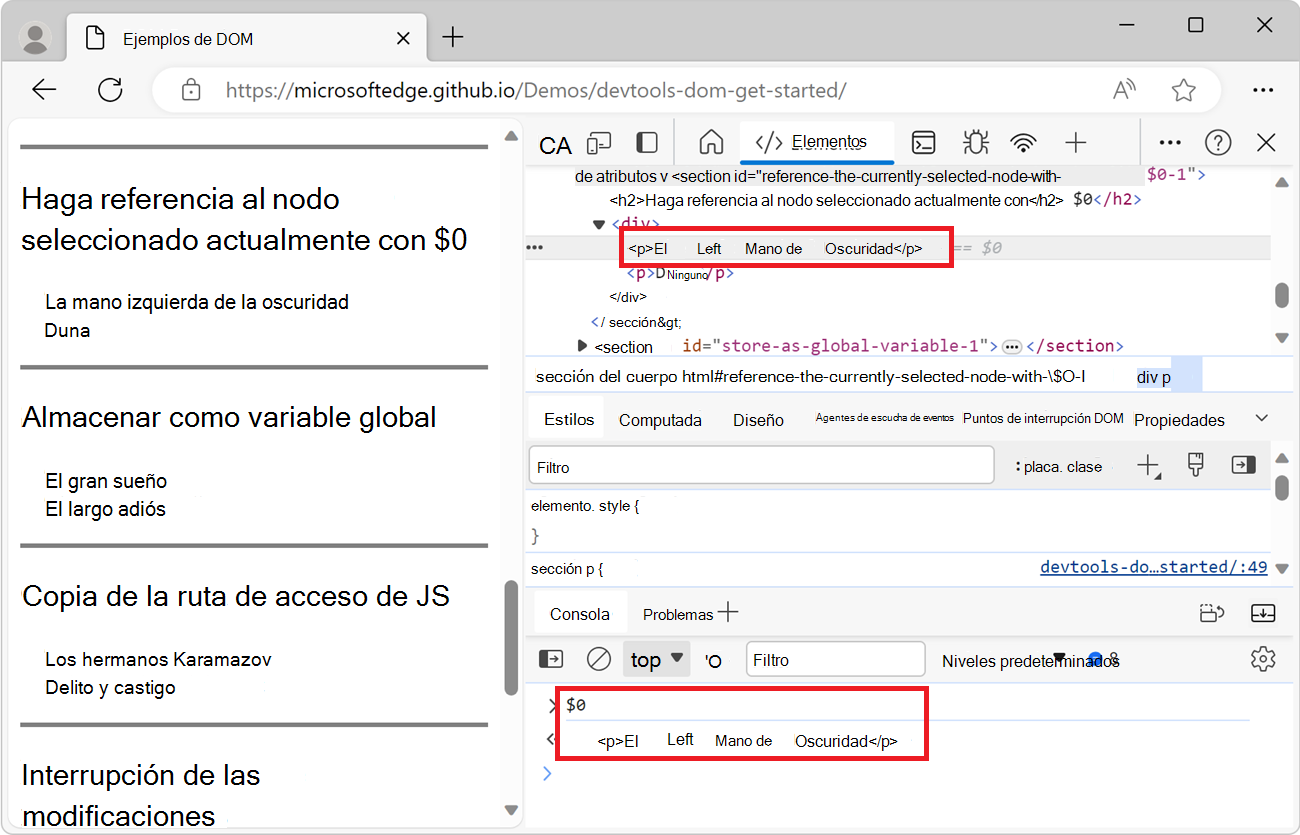Open console settings gear icon

pos(1263,659)
